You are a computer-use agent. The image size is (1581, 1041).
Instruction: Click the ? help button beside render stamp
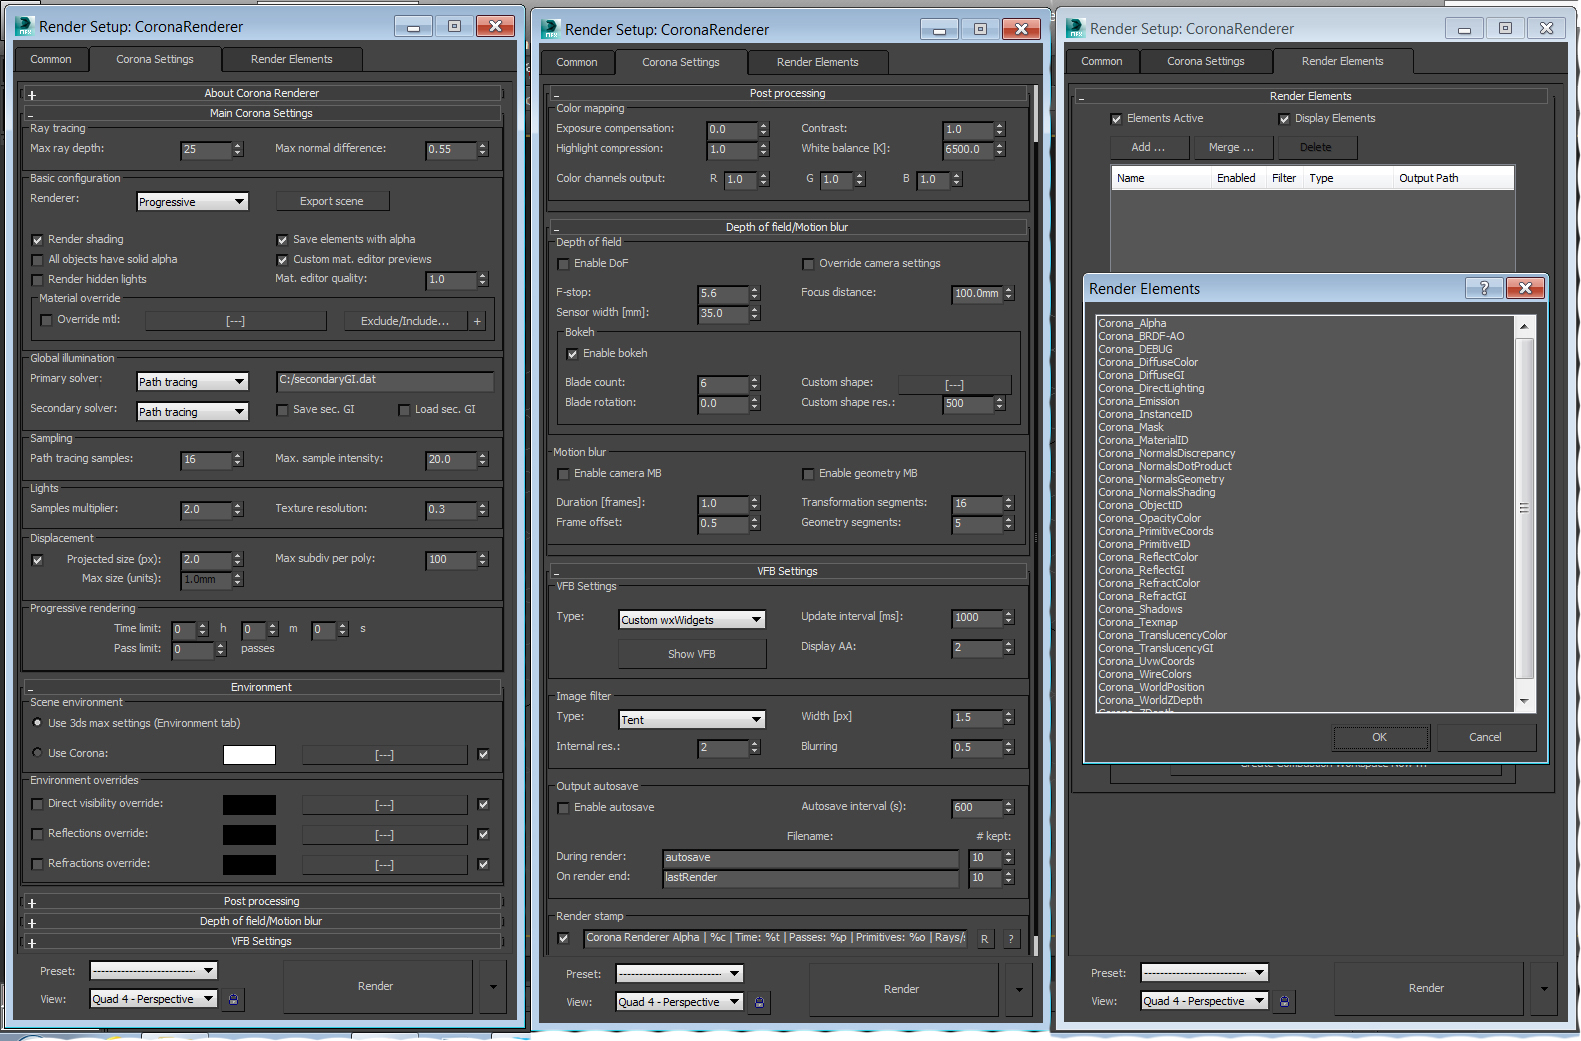point(1011,939)
